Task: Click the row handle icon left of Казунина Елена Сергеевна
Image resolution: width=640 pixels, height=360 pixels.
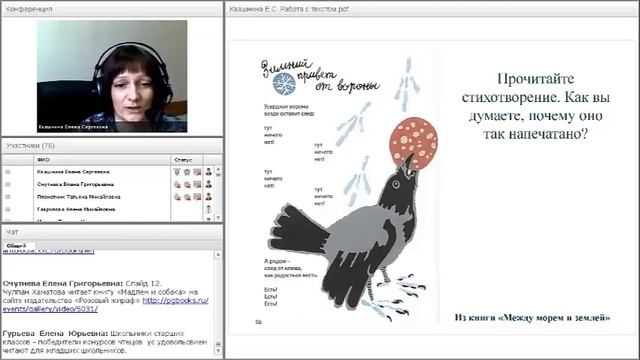Action: click(8, 172)
